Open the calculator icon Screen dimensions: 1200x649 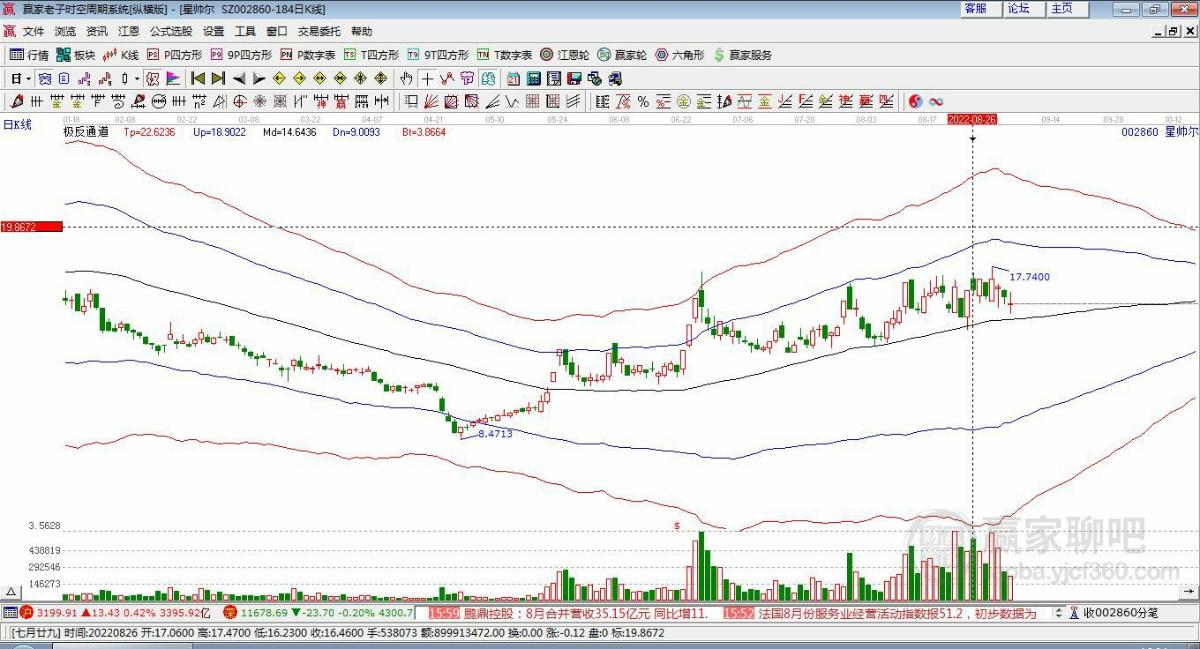click(x=533, y=78)
